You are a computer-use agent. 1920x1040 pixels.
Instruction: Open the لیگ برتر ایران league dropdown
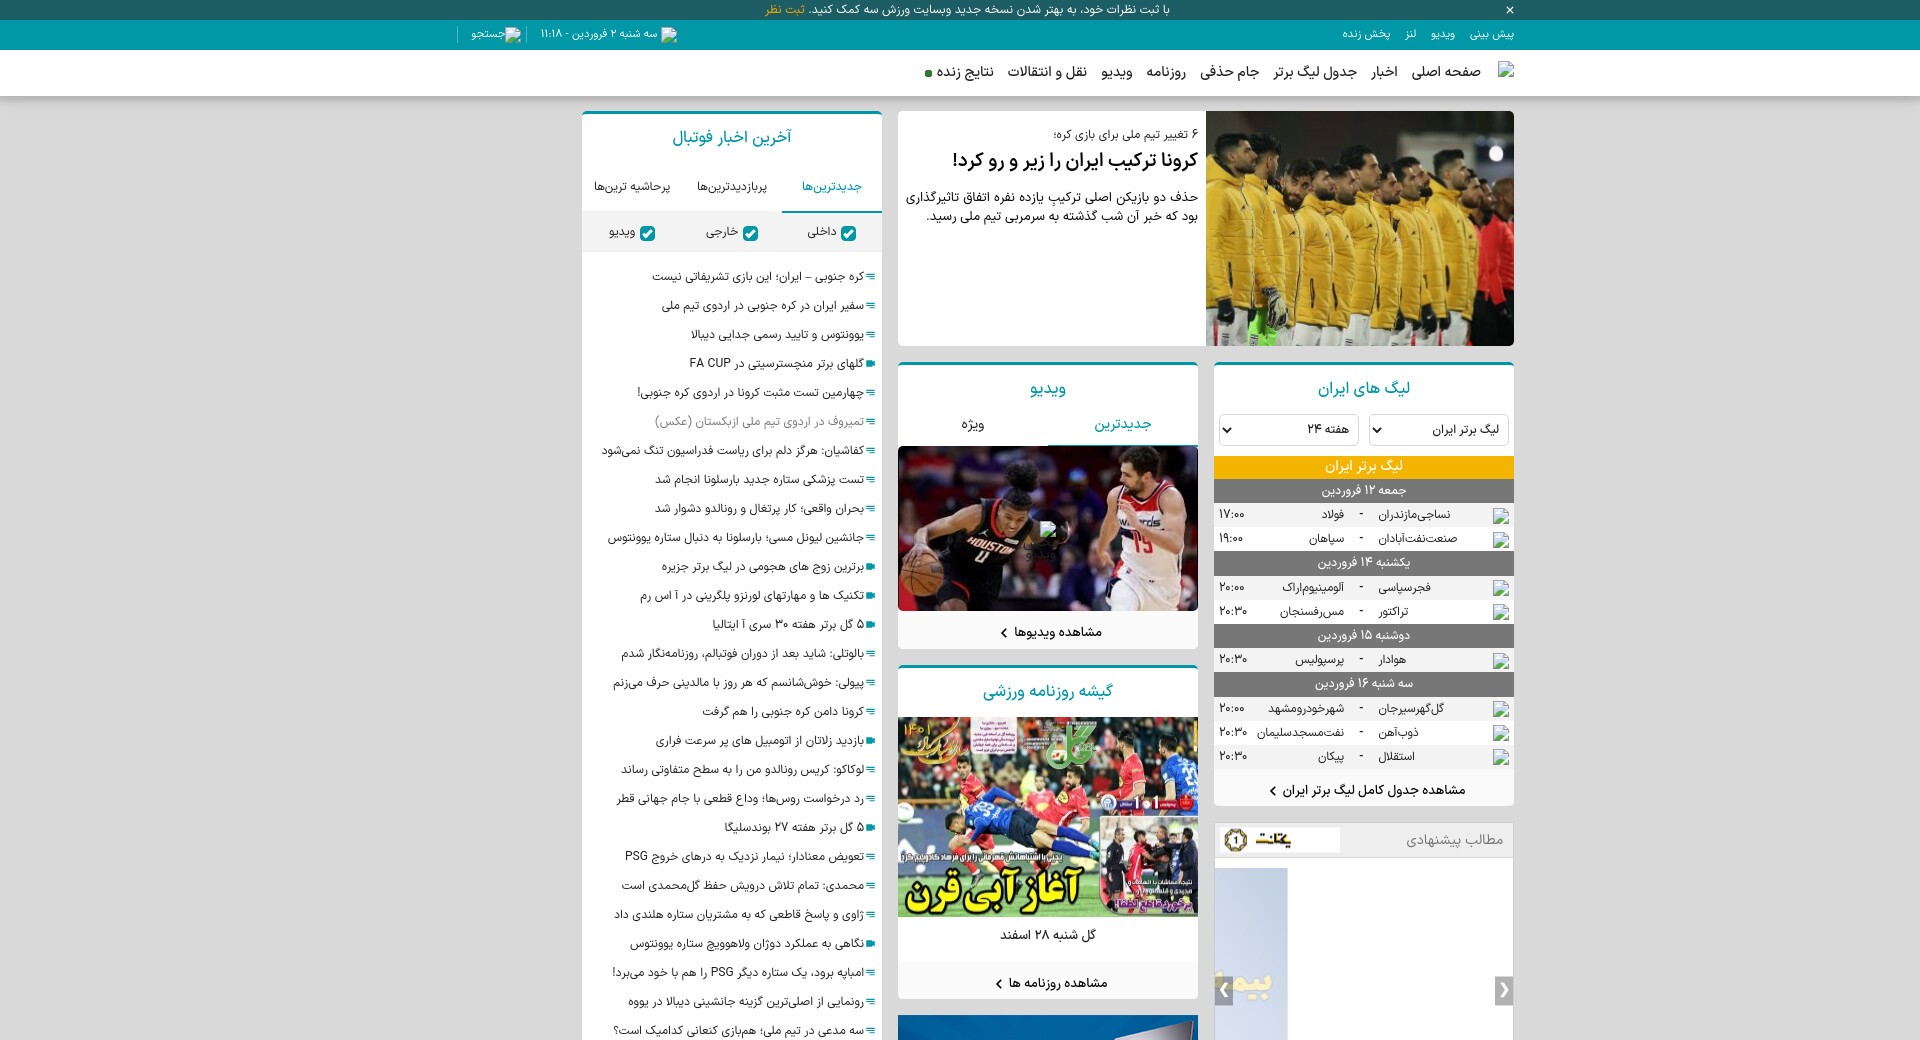[x=1438, y=430]
